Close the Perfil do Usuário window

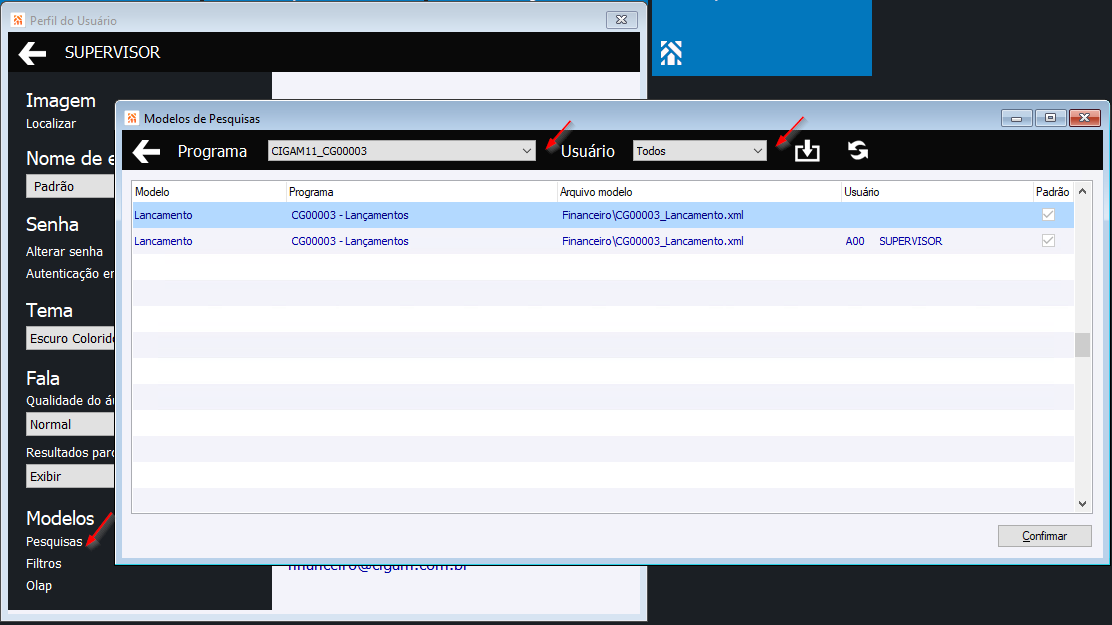click(621, 20)
